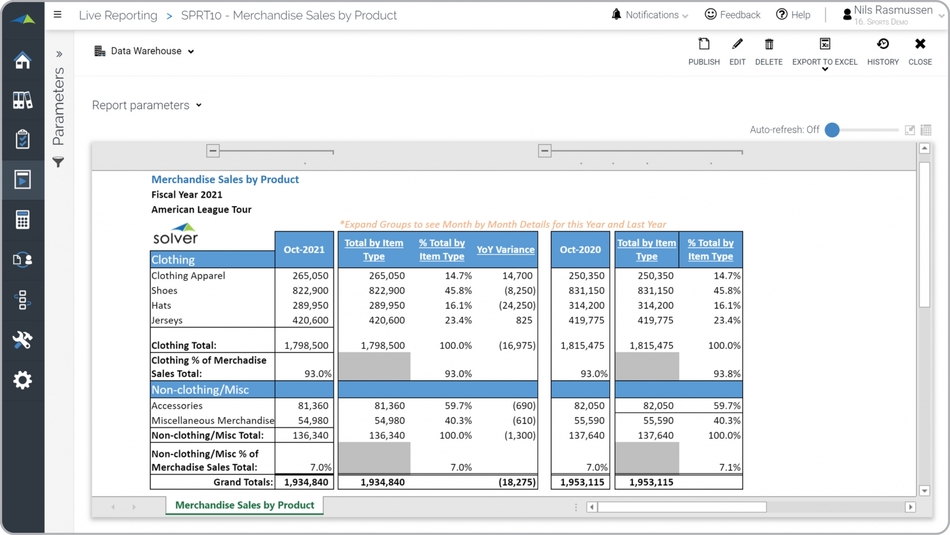
Task: Click the Publish icon
Action: (704, 51)
